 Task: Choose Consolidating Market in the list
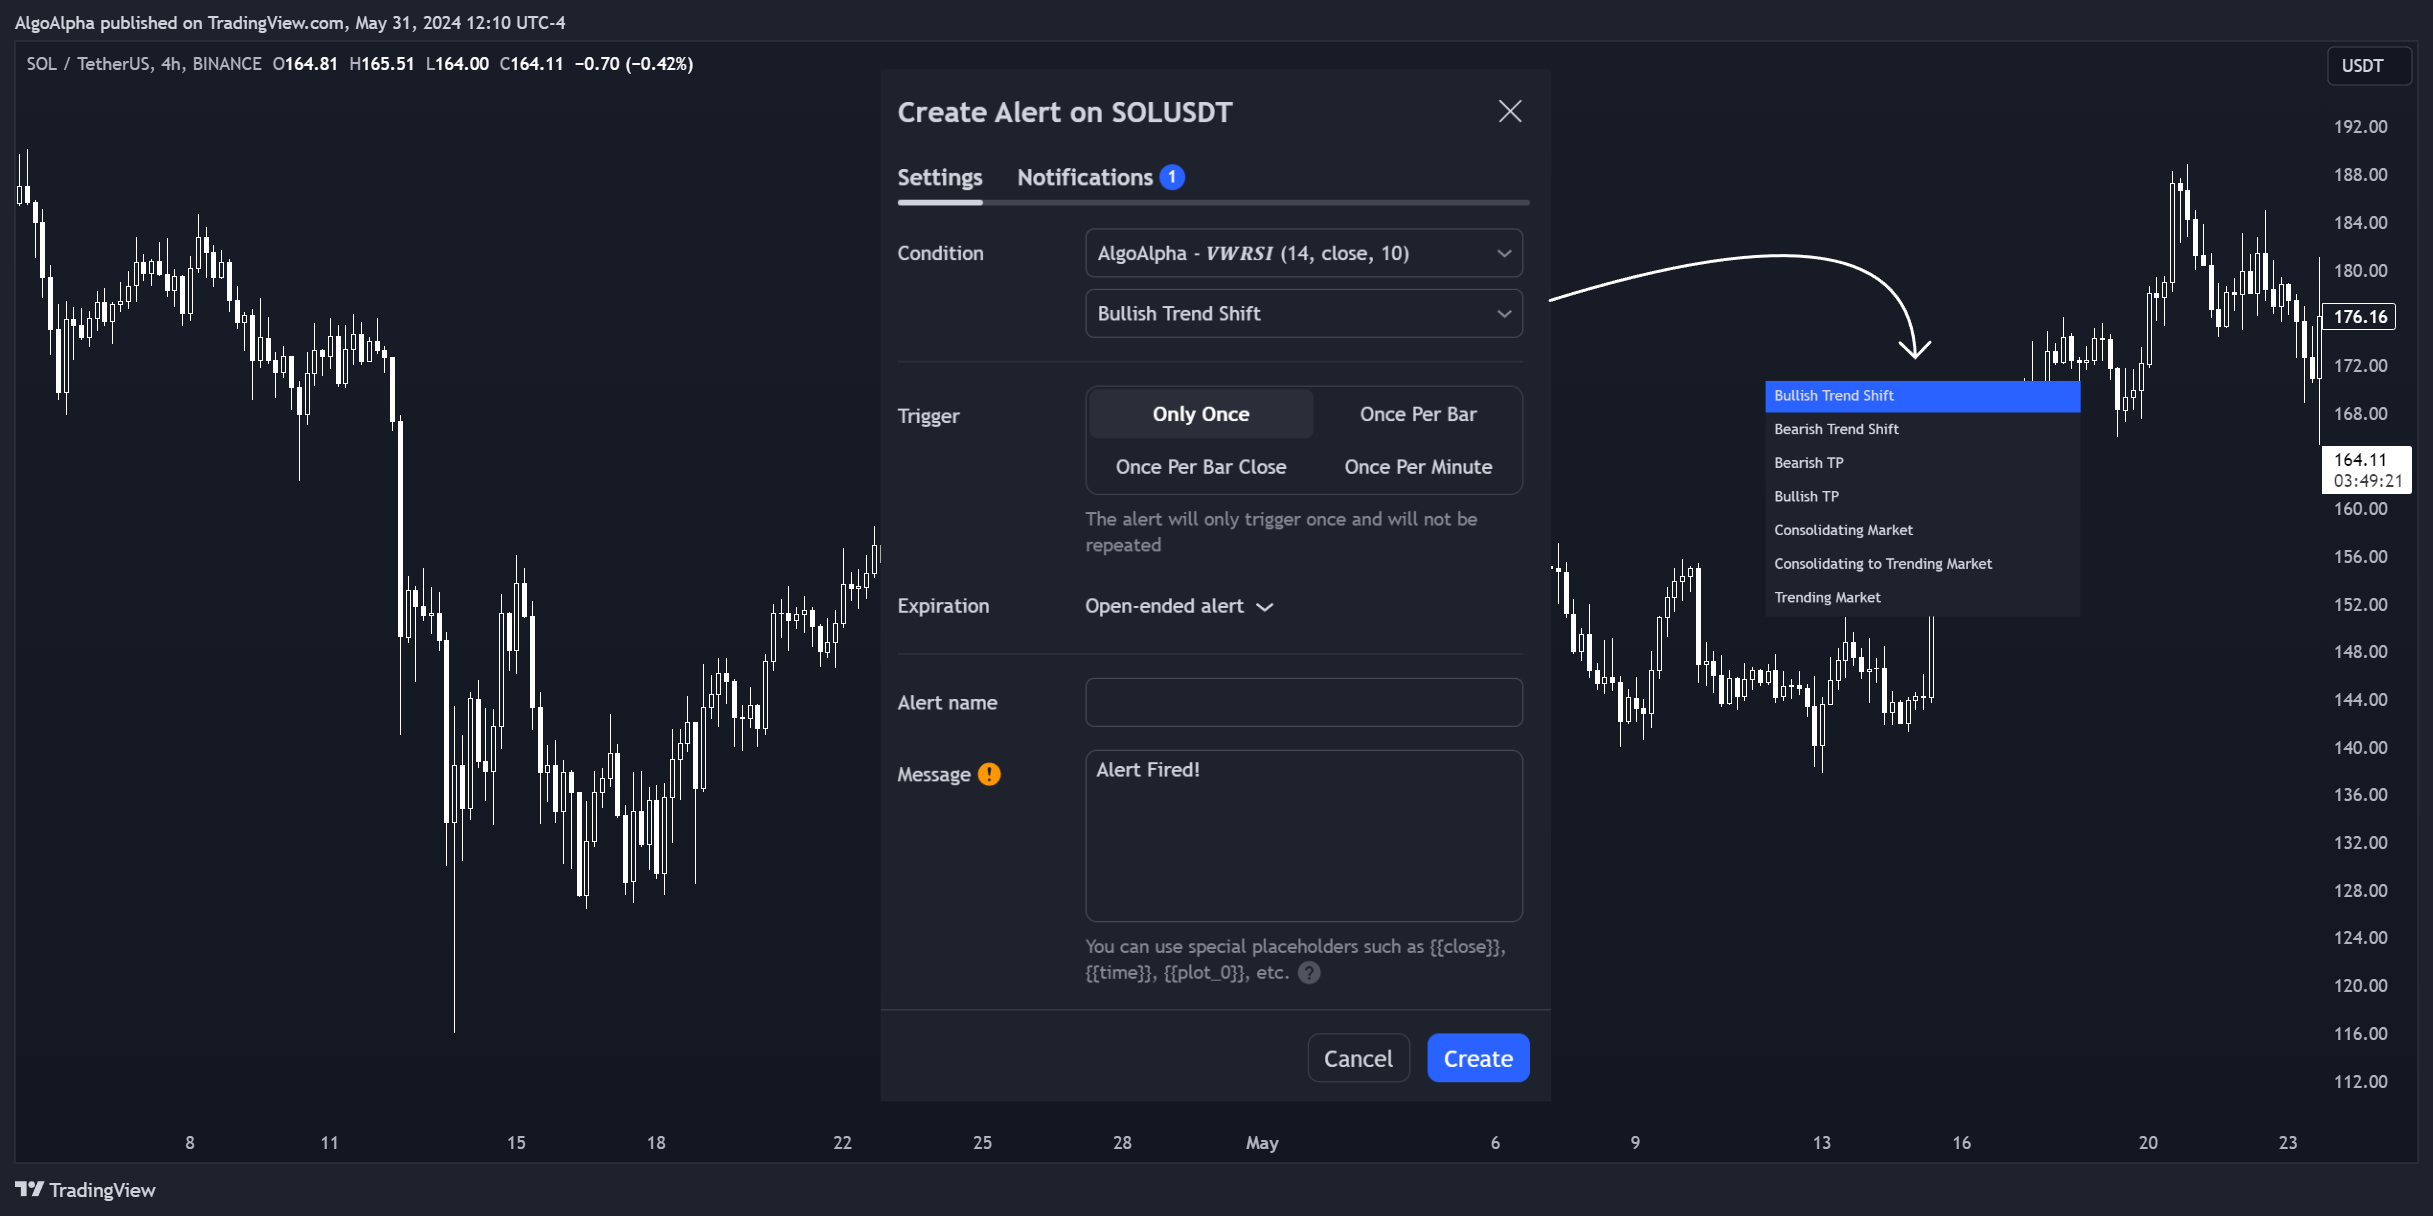tap(1922, 530)
